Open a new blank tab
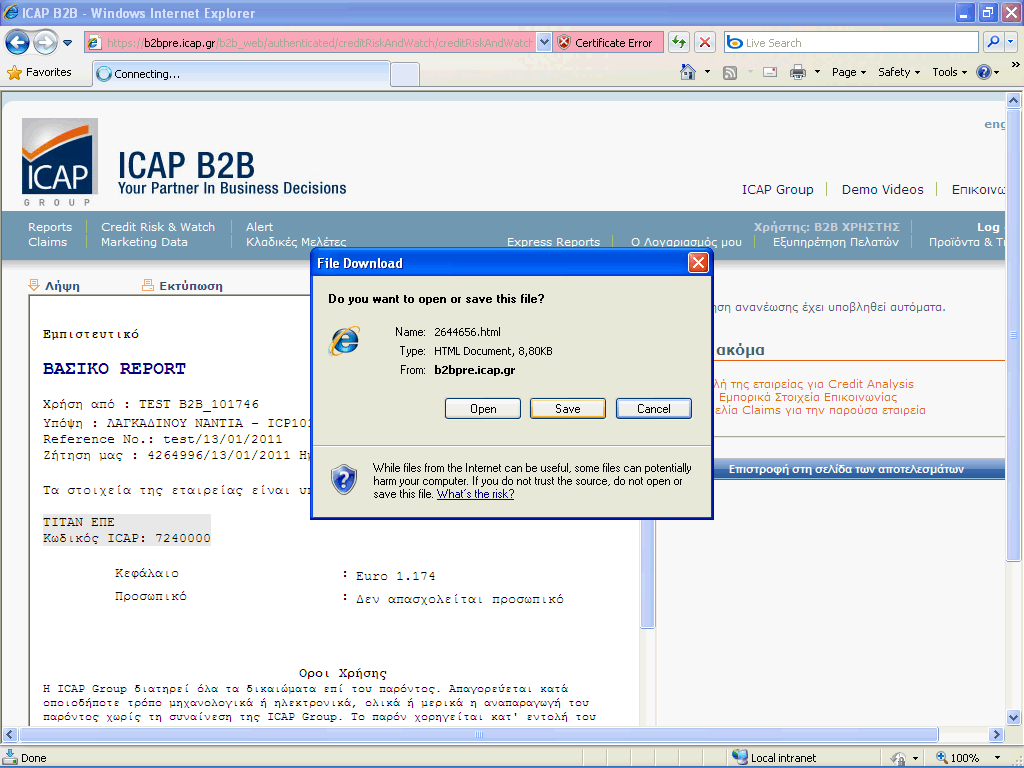Image resolution: width=1024 pixels, height=768 pixels. point(405,74)
